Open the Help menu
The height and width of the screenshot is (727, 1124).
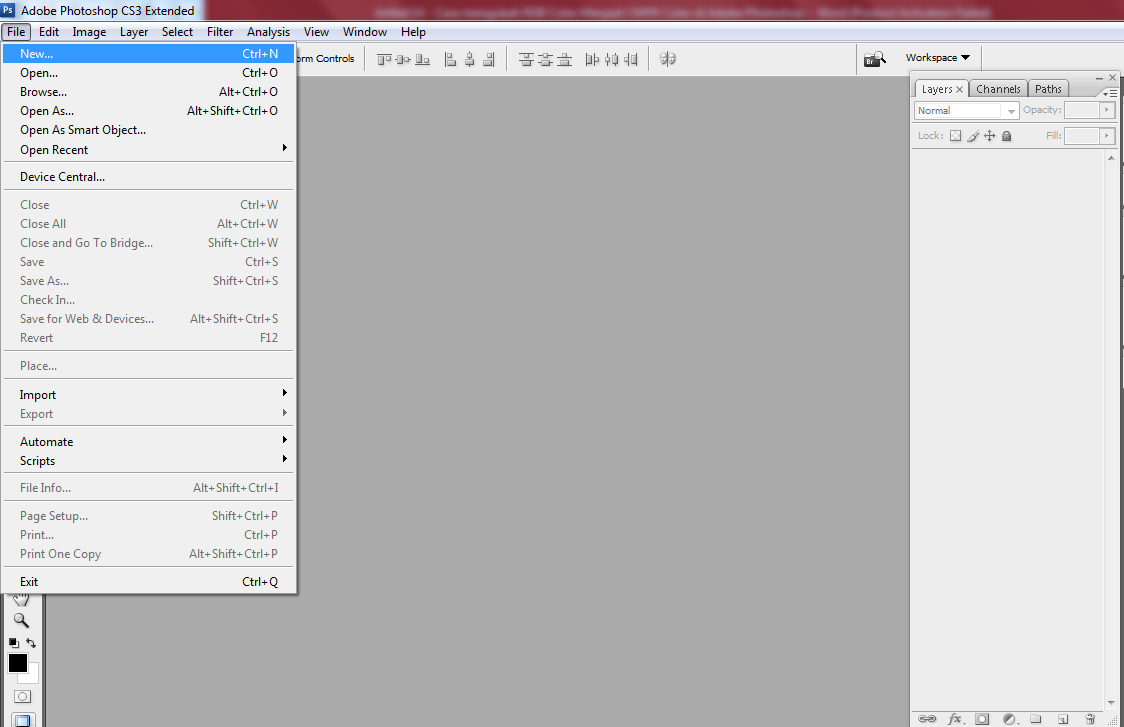pyautogui.click(x=413, y=32)
